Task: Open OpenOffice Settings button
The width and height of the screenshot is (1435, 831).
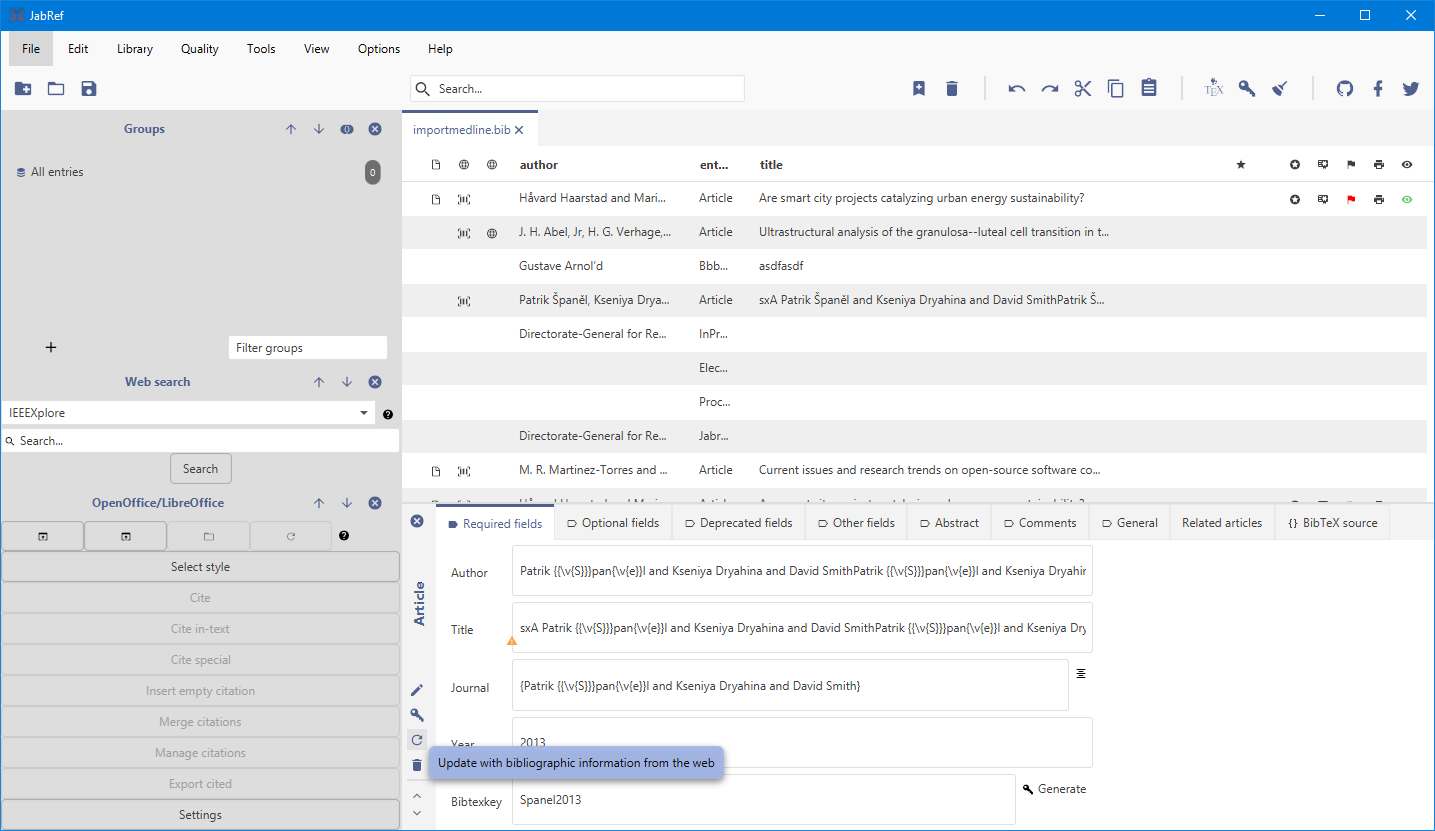Action: 200,815
